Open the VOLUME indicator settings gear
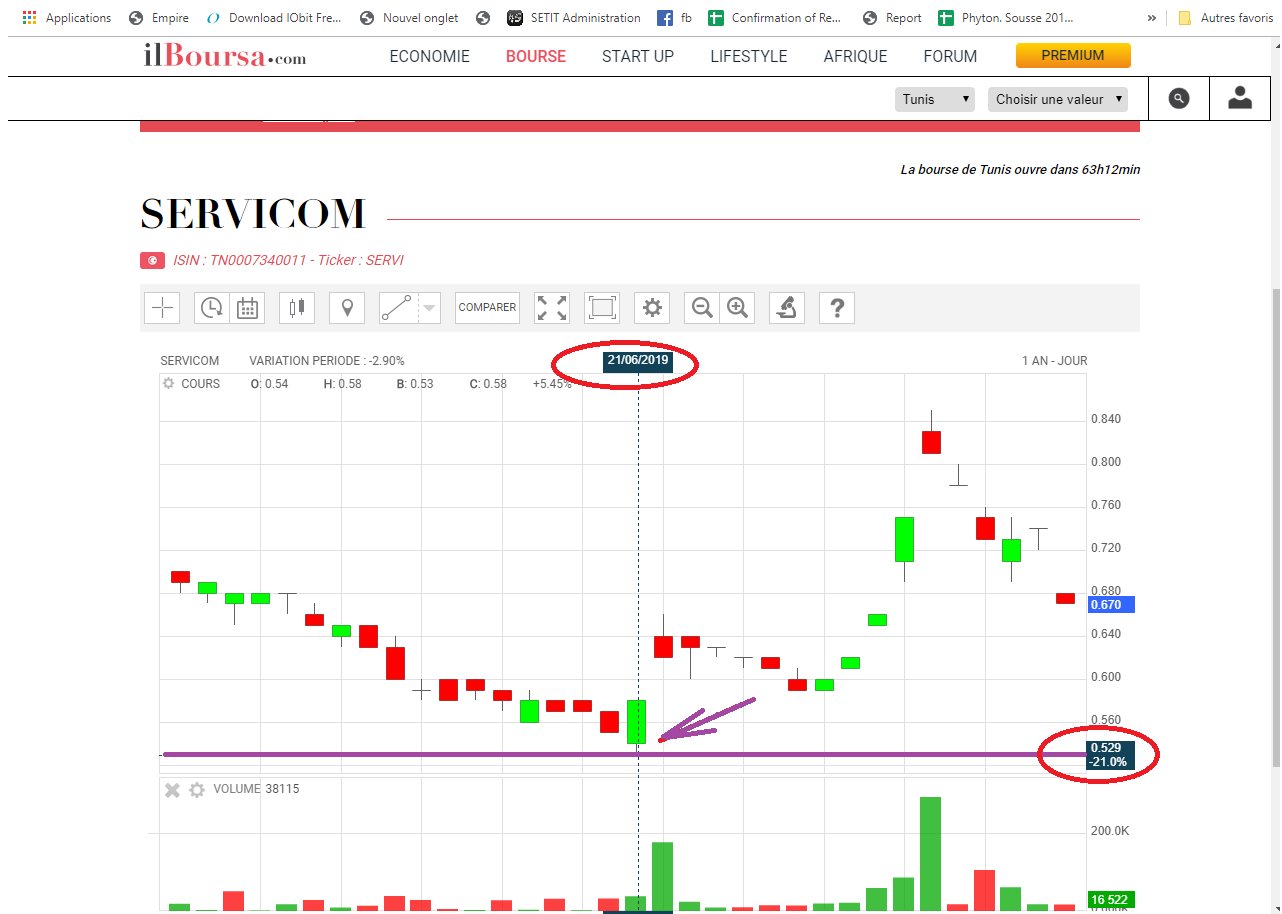Viewport: 1282px width, 914px height. (x=197, y=790)
